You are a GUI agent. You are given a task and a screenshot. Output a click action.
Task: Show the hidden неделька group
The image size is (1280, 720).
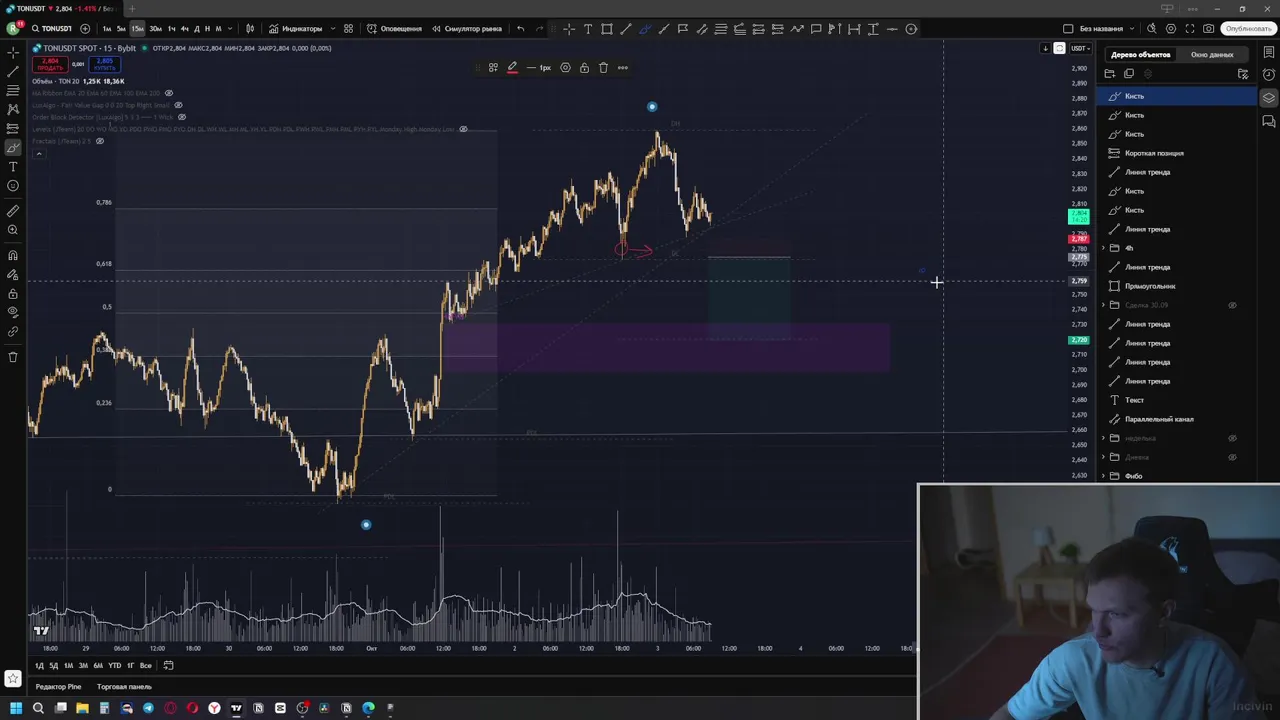[1232, 438]
